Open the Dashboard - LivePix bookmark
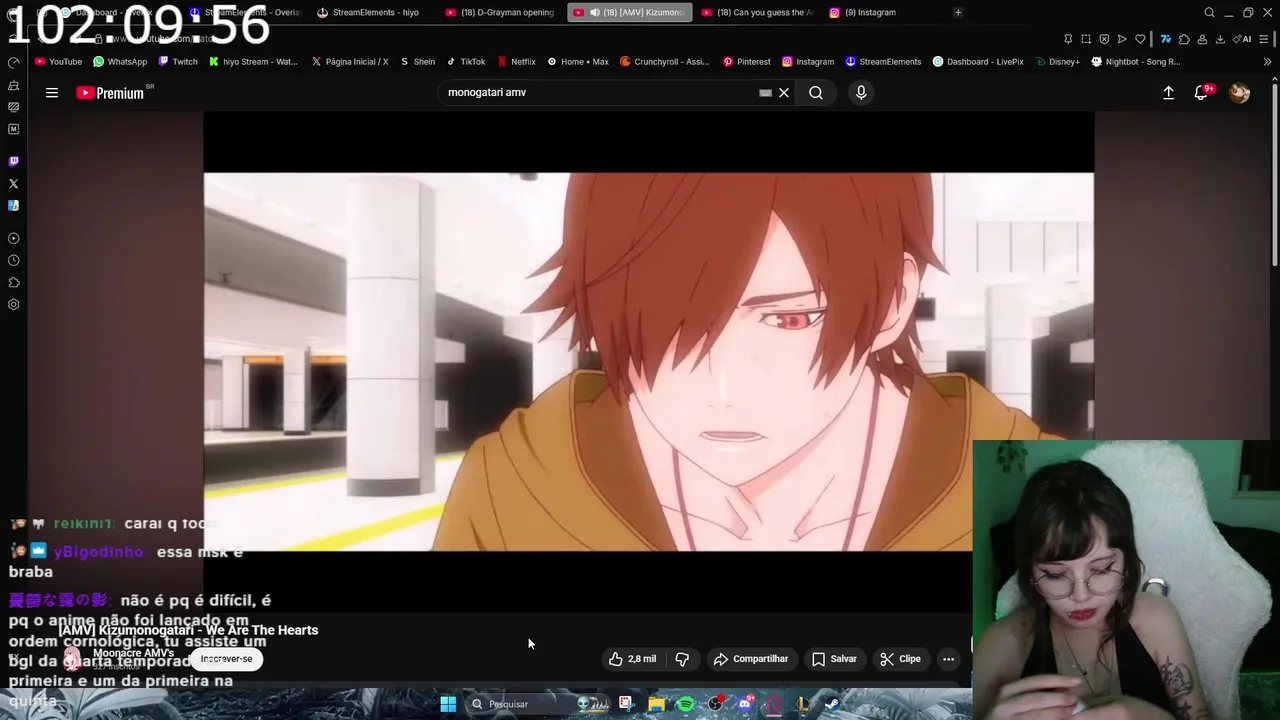The width and height of the screenshot is (1280, 720). pos(977,62)
